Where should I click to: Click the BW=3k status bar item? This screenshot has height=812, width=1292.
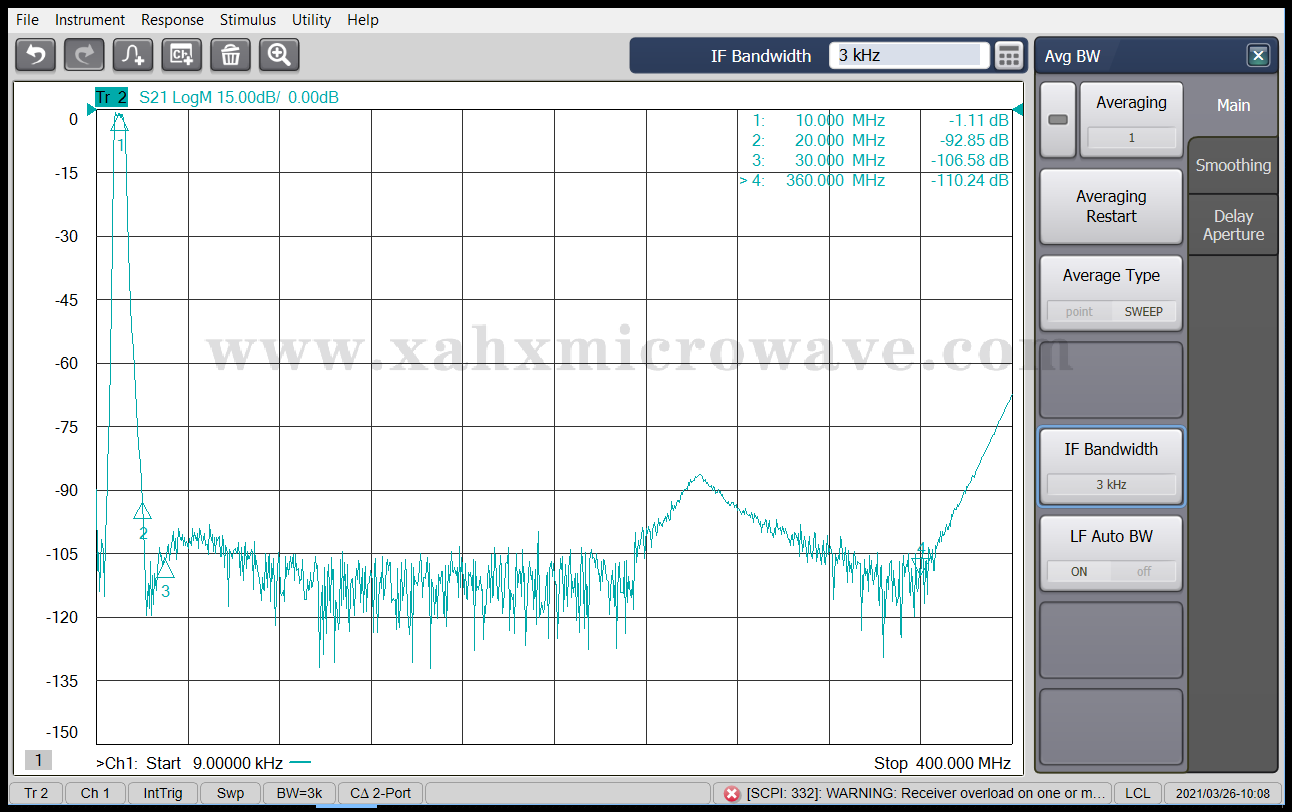299,793
